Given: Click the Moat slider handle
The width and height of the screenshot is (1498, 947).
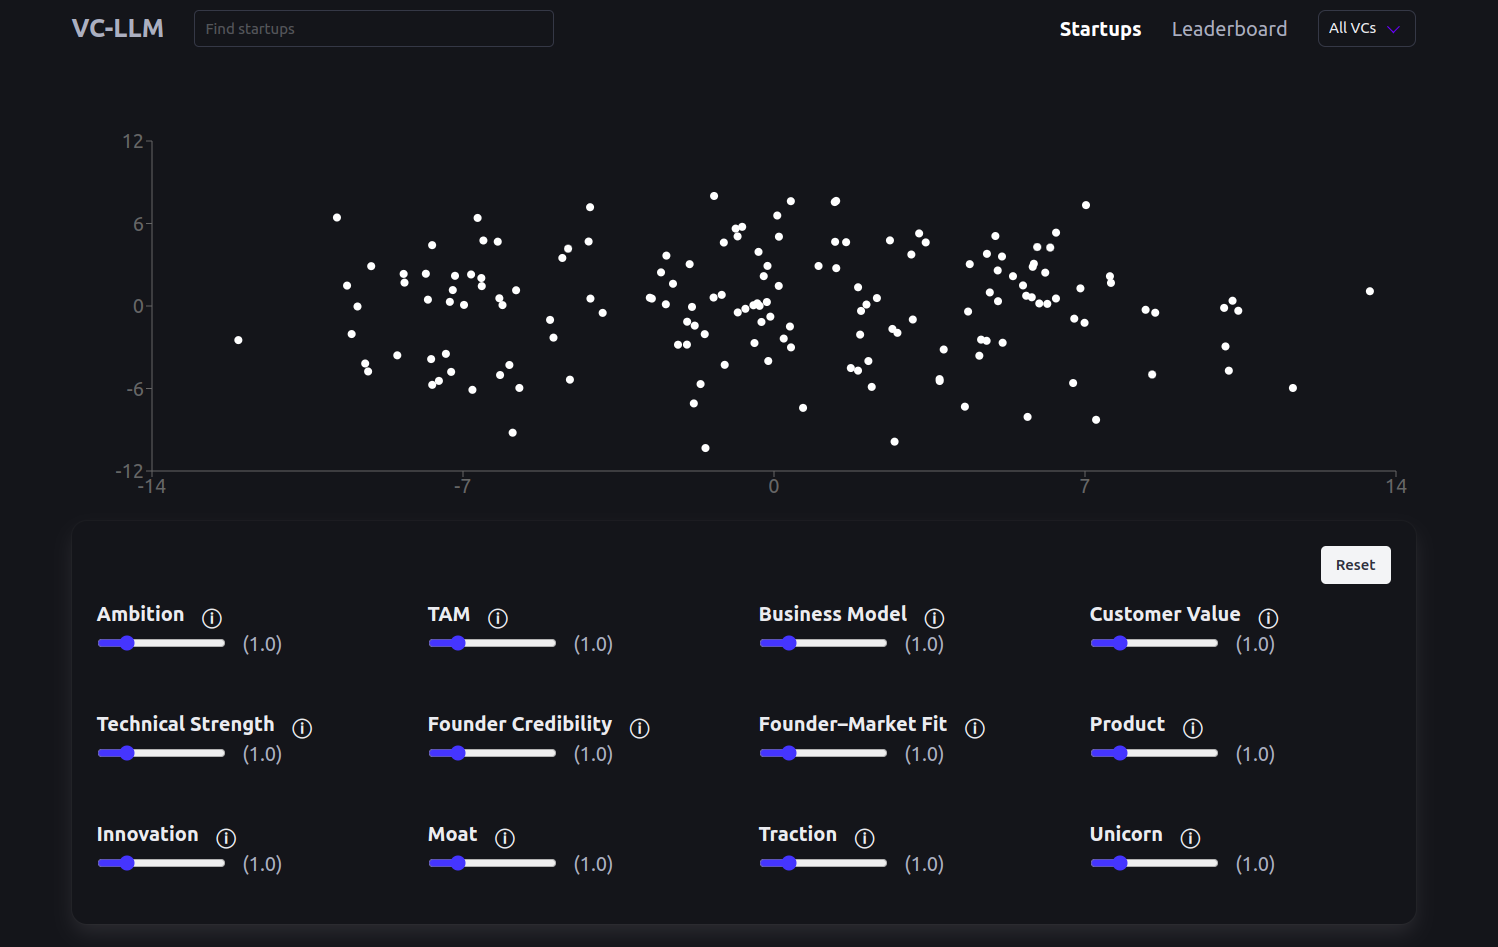Looking at the screenshot, I should click(458, 863).
